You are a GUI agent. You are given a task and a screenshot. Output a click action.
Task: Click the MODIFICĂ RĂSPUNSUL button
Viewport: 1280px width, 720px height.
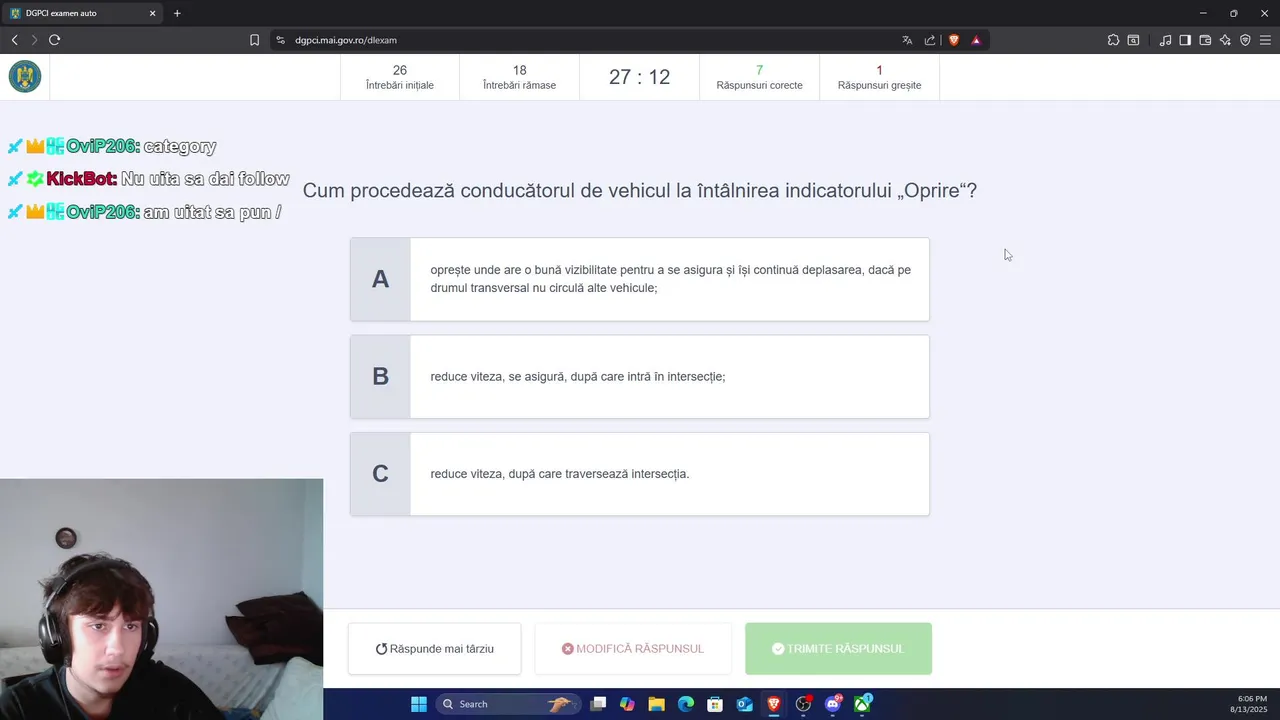pyautogui.click(x=633, y=648)
